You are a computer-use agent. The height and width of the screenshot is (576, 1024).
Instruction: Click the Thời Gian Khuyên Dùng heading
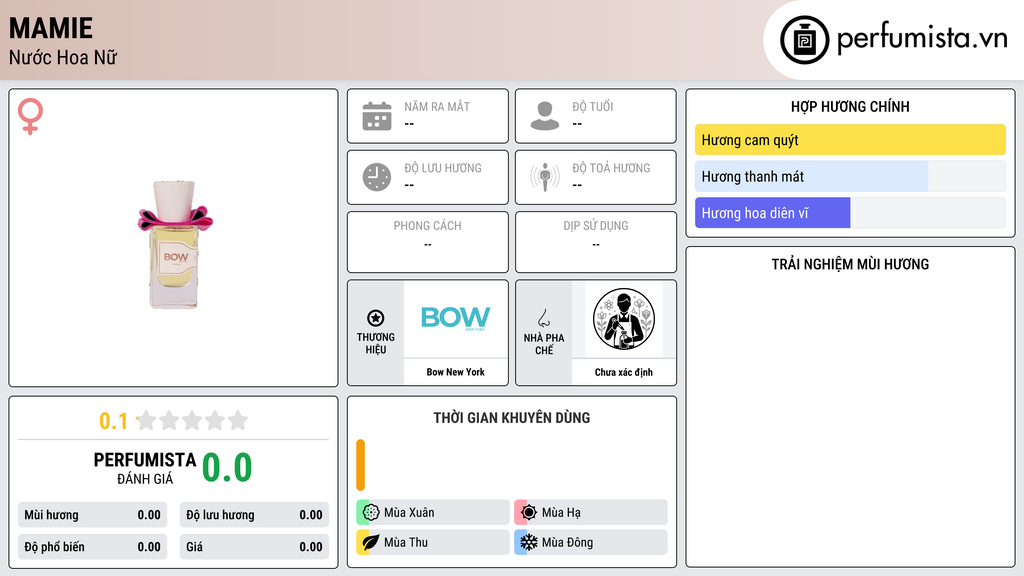tap(512, 417)
